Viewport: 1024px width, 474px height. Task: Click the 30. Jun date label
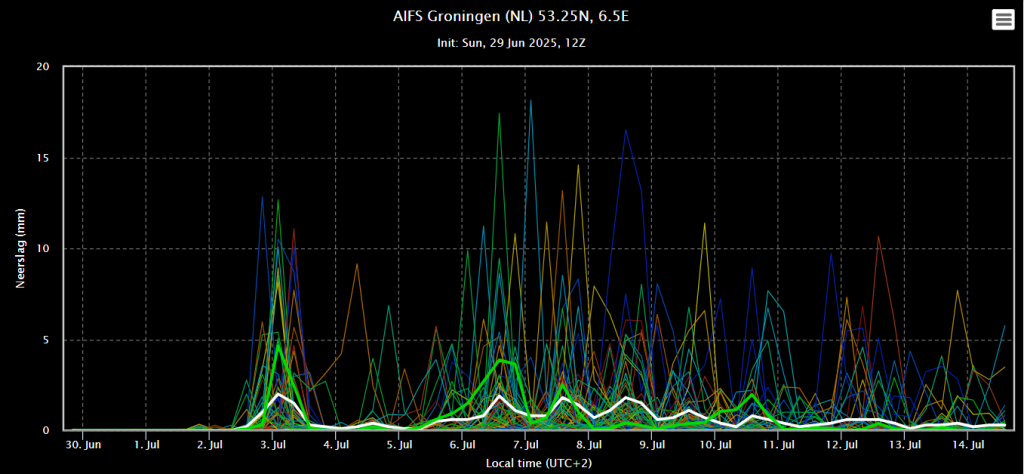tap(83, 445)
